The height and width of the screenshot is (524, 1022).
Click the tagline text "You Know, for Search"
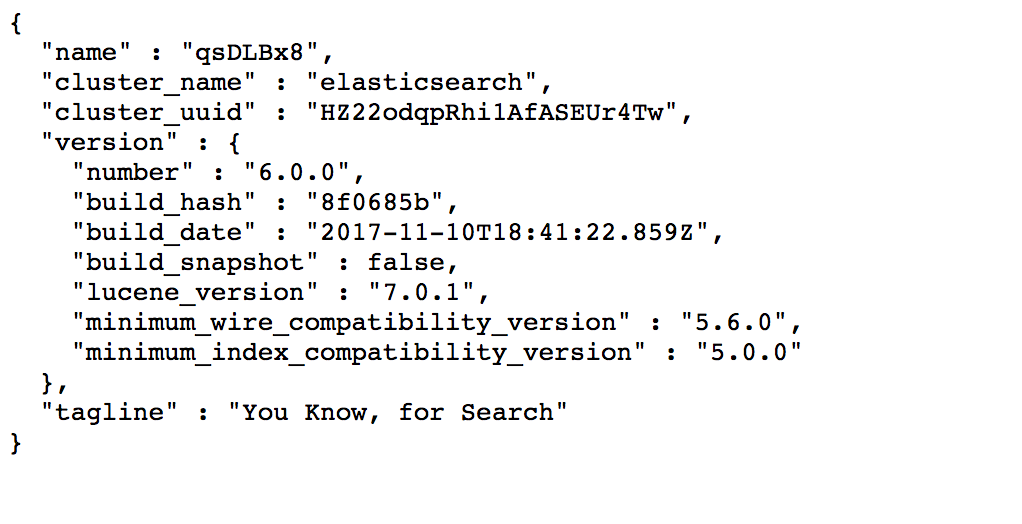(x=398, y=412)
